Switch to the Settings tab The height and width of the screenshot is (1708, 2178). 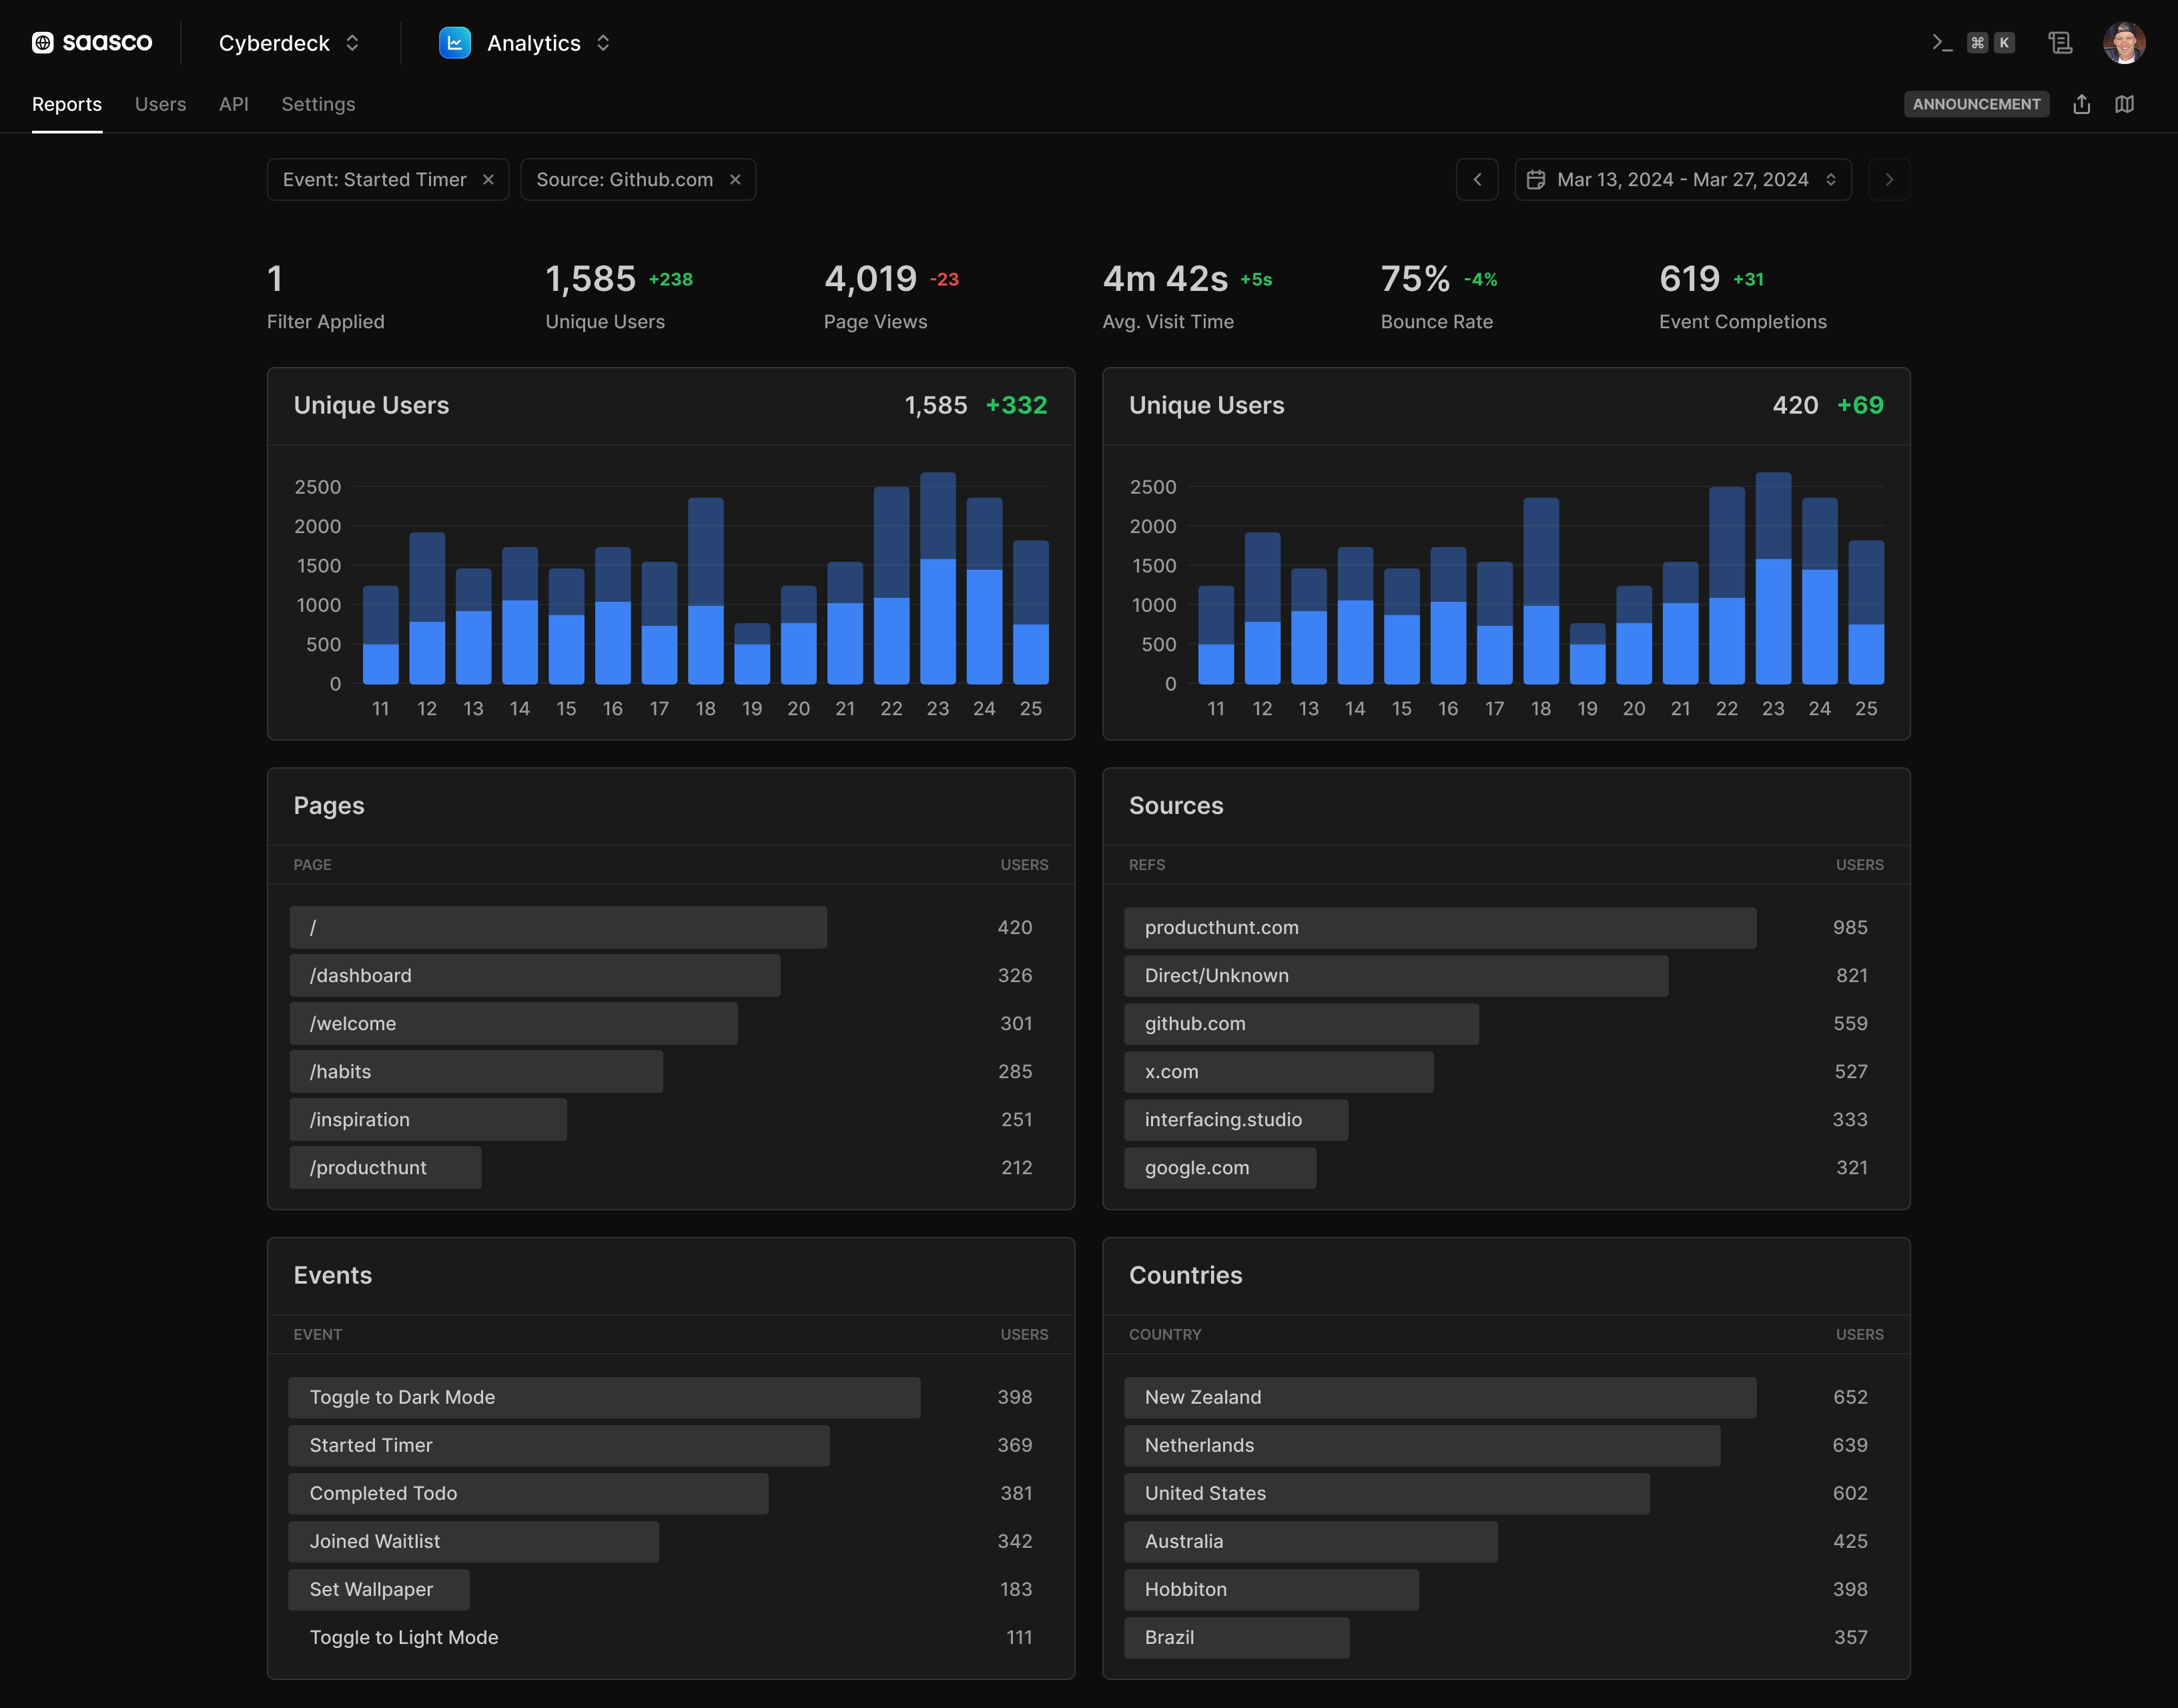[318, 104]
